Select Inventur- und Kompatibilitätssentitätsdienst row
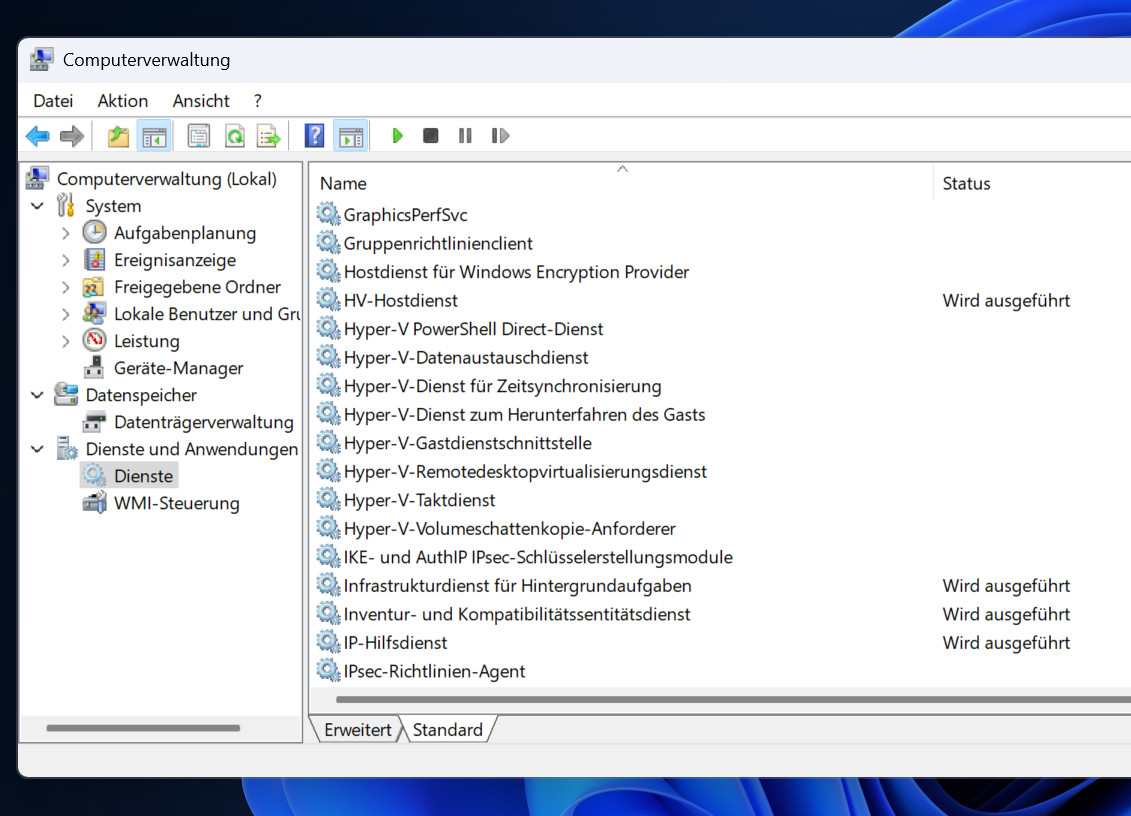 [x=516, y=613]
